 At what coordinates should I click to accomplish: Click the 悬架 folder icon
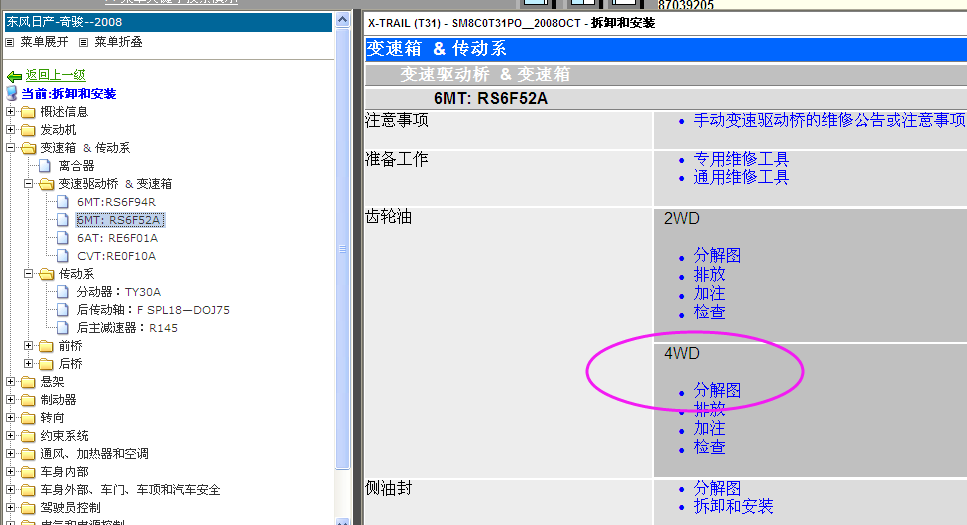click(x=28, y=382)
